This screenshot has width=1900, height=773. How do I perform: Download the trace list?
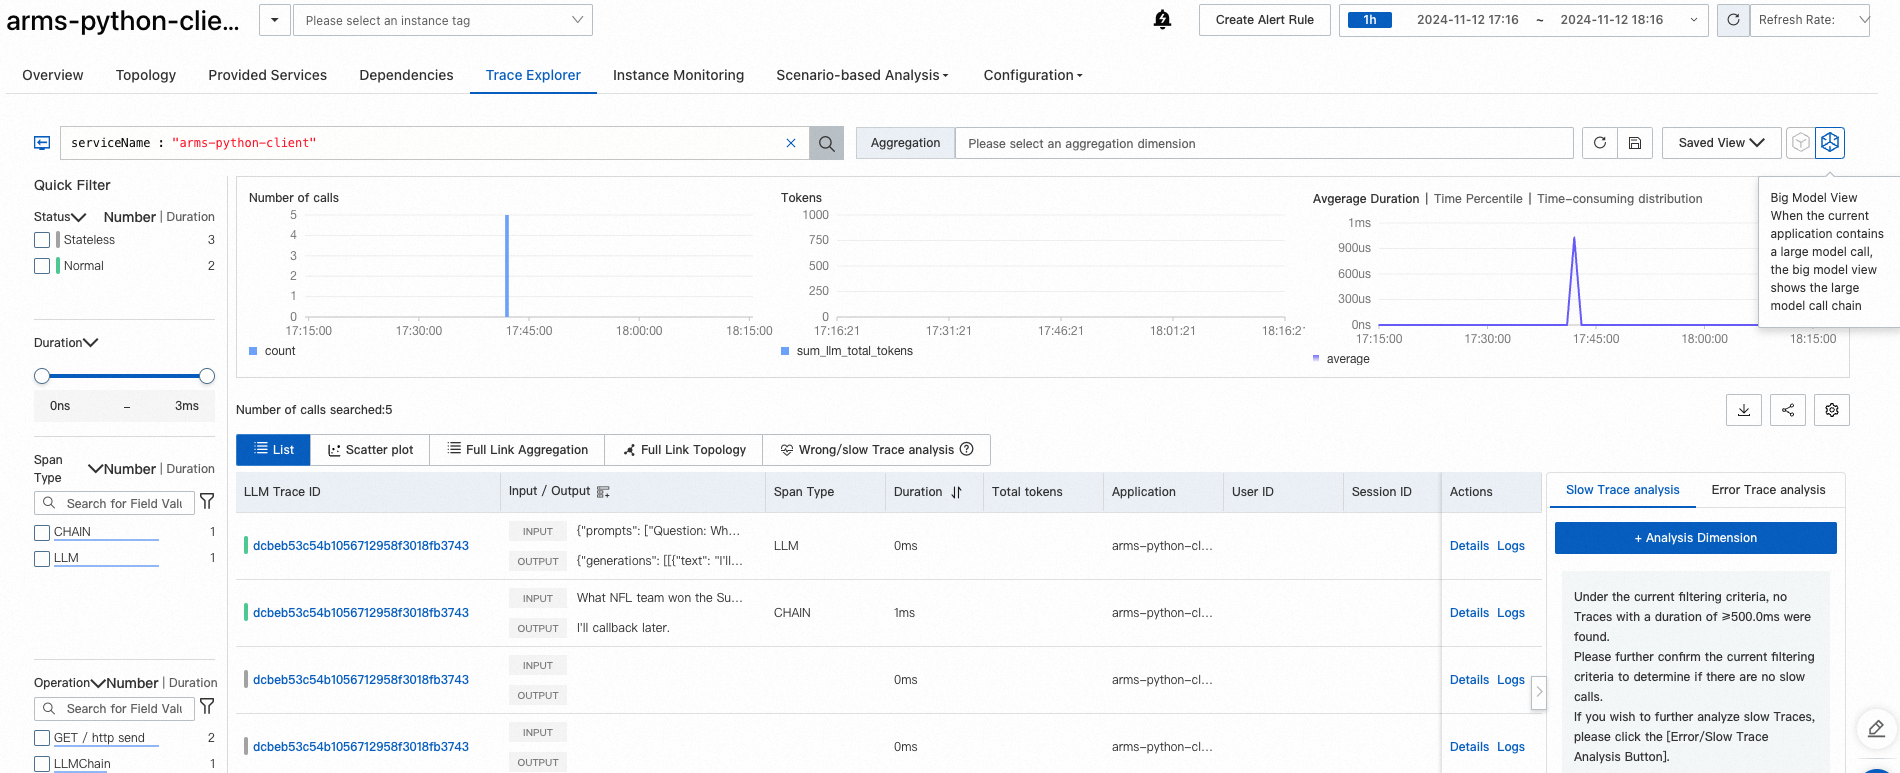click(x=1744, y=410)
